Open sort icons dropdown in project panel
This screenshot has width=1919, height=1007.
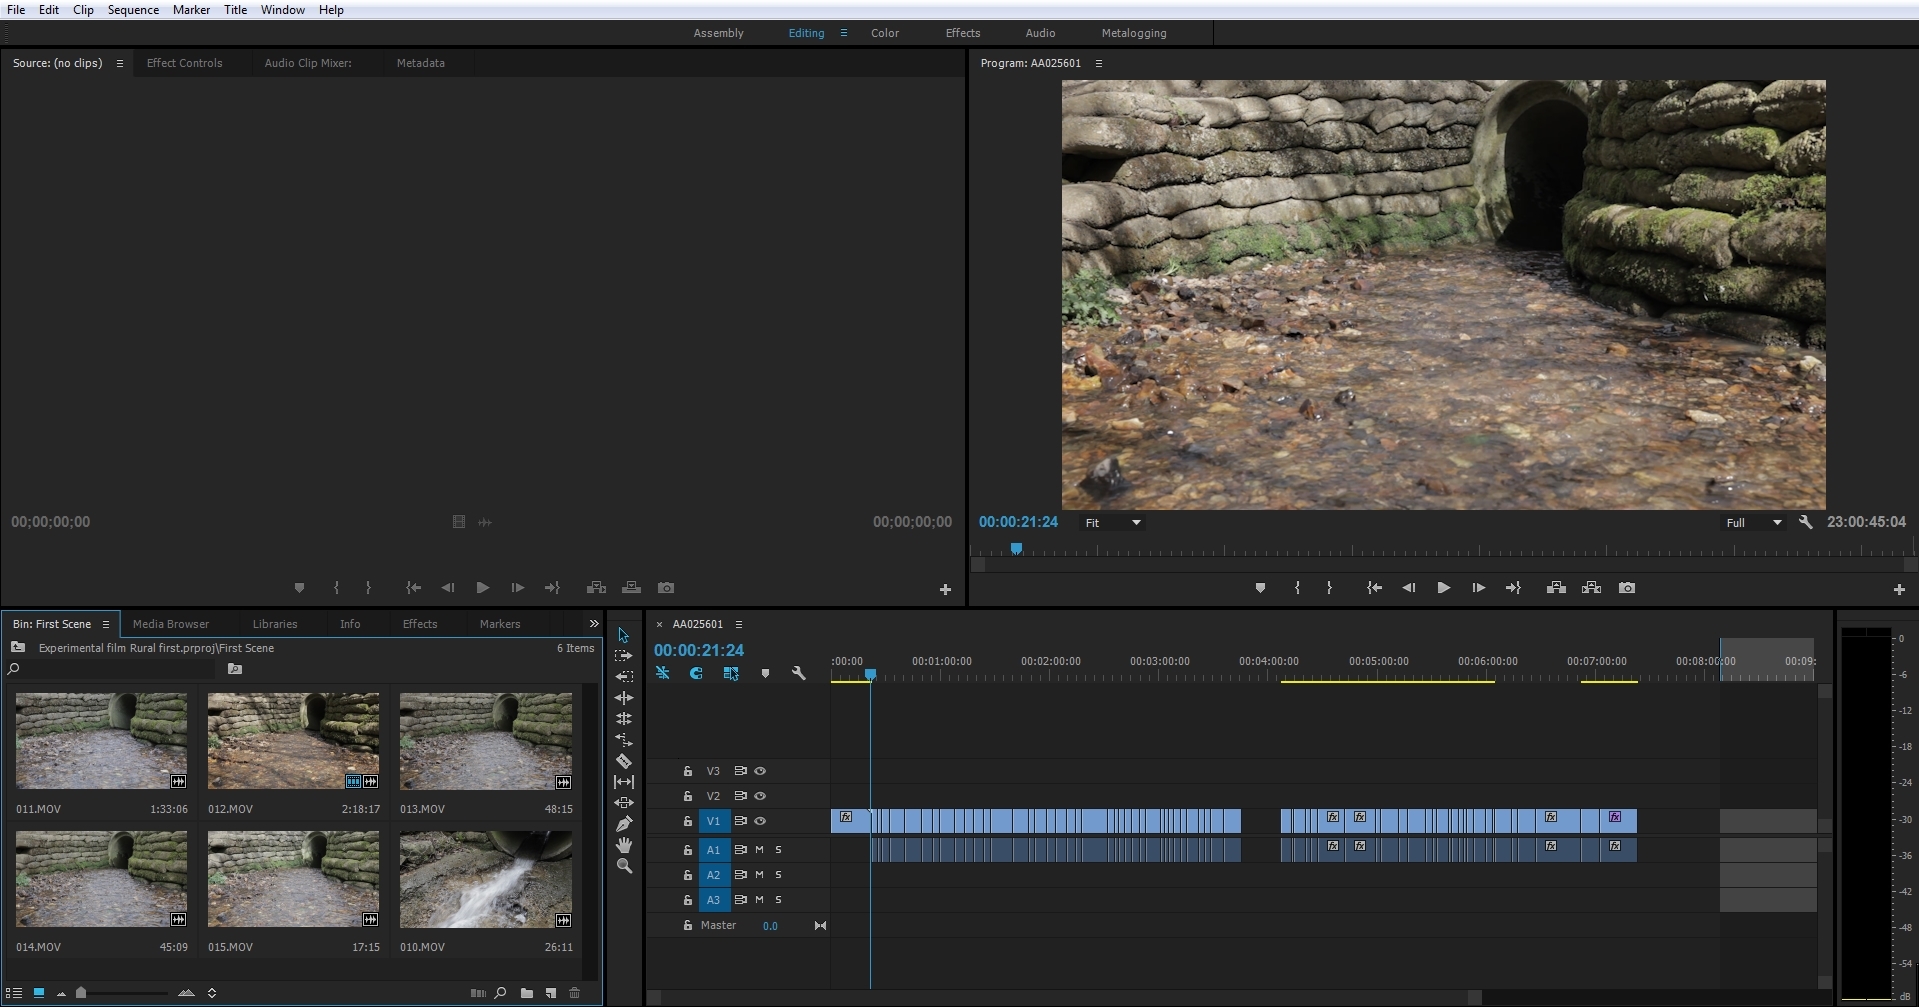tap(211, 993)
